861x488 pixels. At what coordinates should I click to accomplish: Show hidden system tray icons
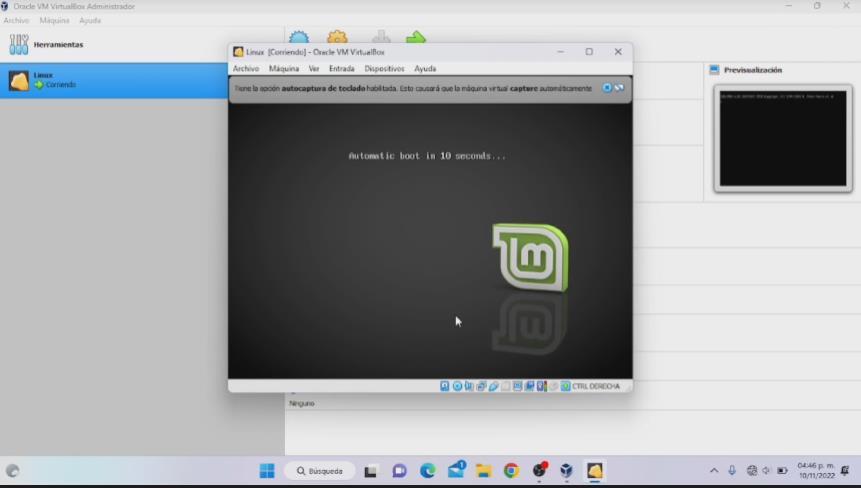click(714, 470)
